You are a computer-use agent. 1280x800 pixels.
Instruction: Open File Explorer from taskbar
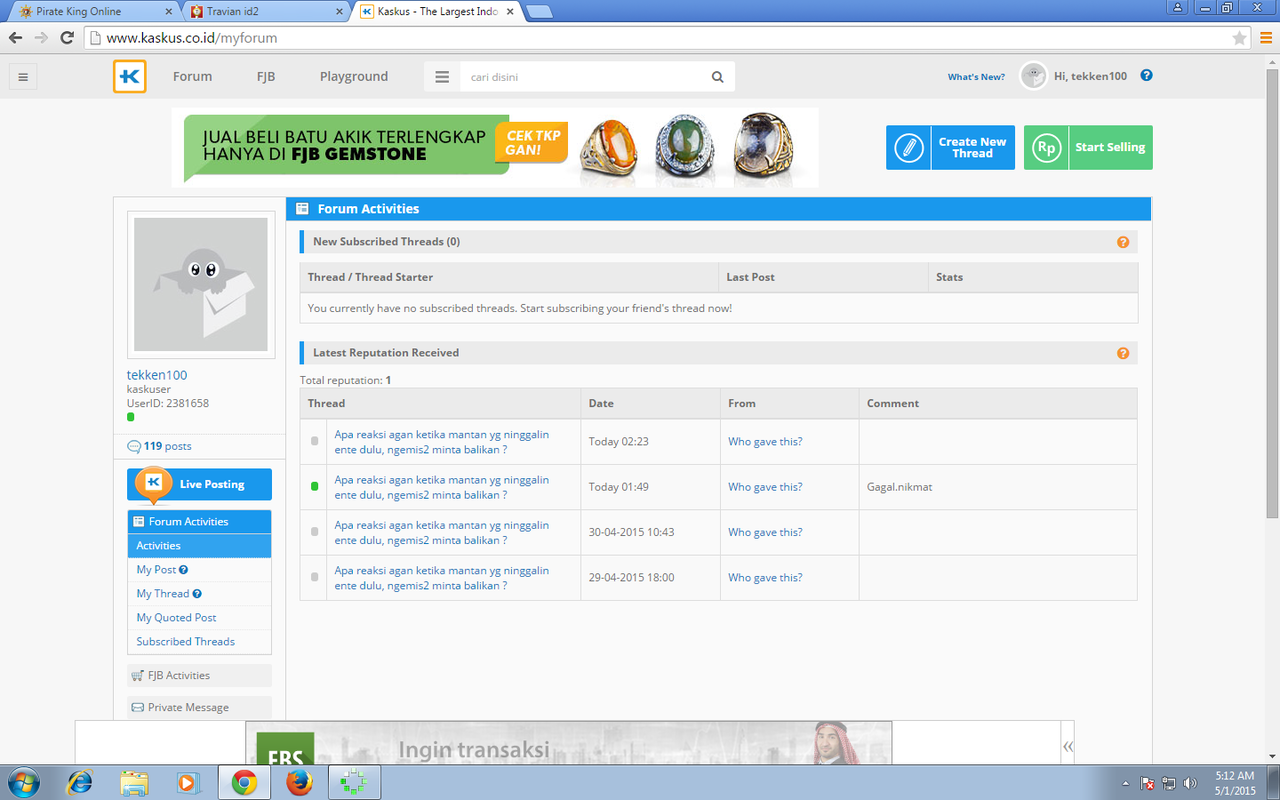pyautogui.click(x=134, y=782)
